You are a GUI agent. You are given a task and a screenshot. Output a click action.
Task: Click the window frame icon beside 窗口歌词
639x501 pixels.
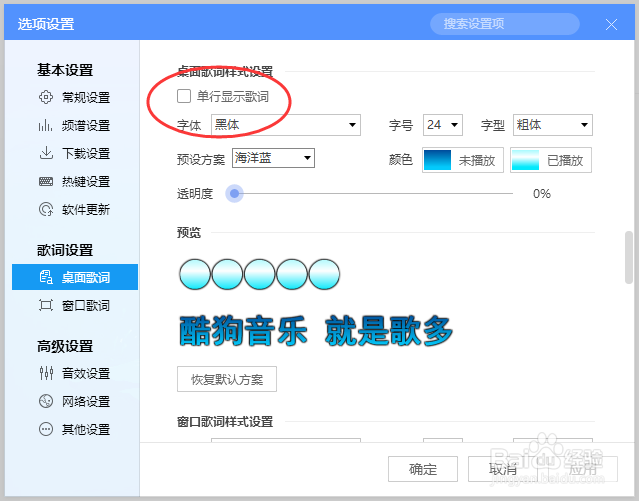[46, 305]
